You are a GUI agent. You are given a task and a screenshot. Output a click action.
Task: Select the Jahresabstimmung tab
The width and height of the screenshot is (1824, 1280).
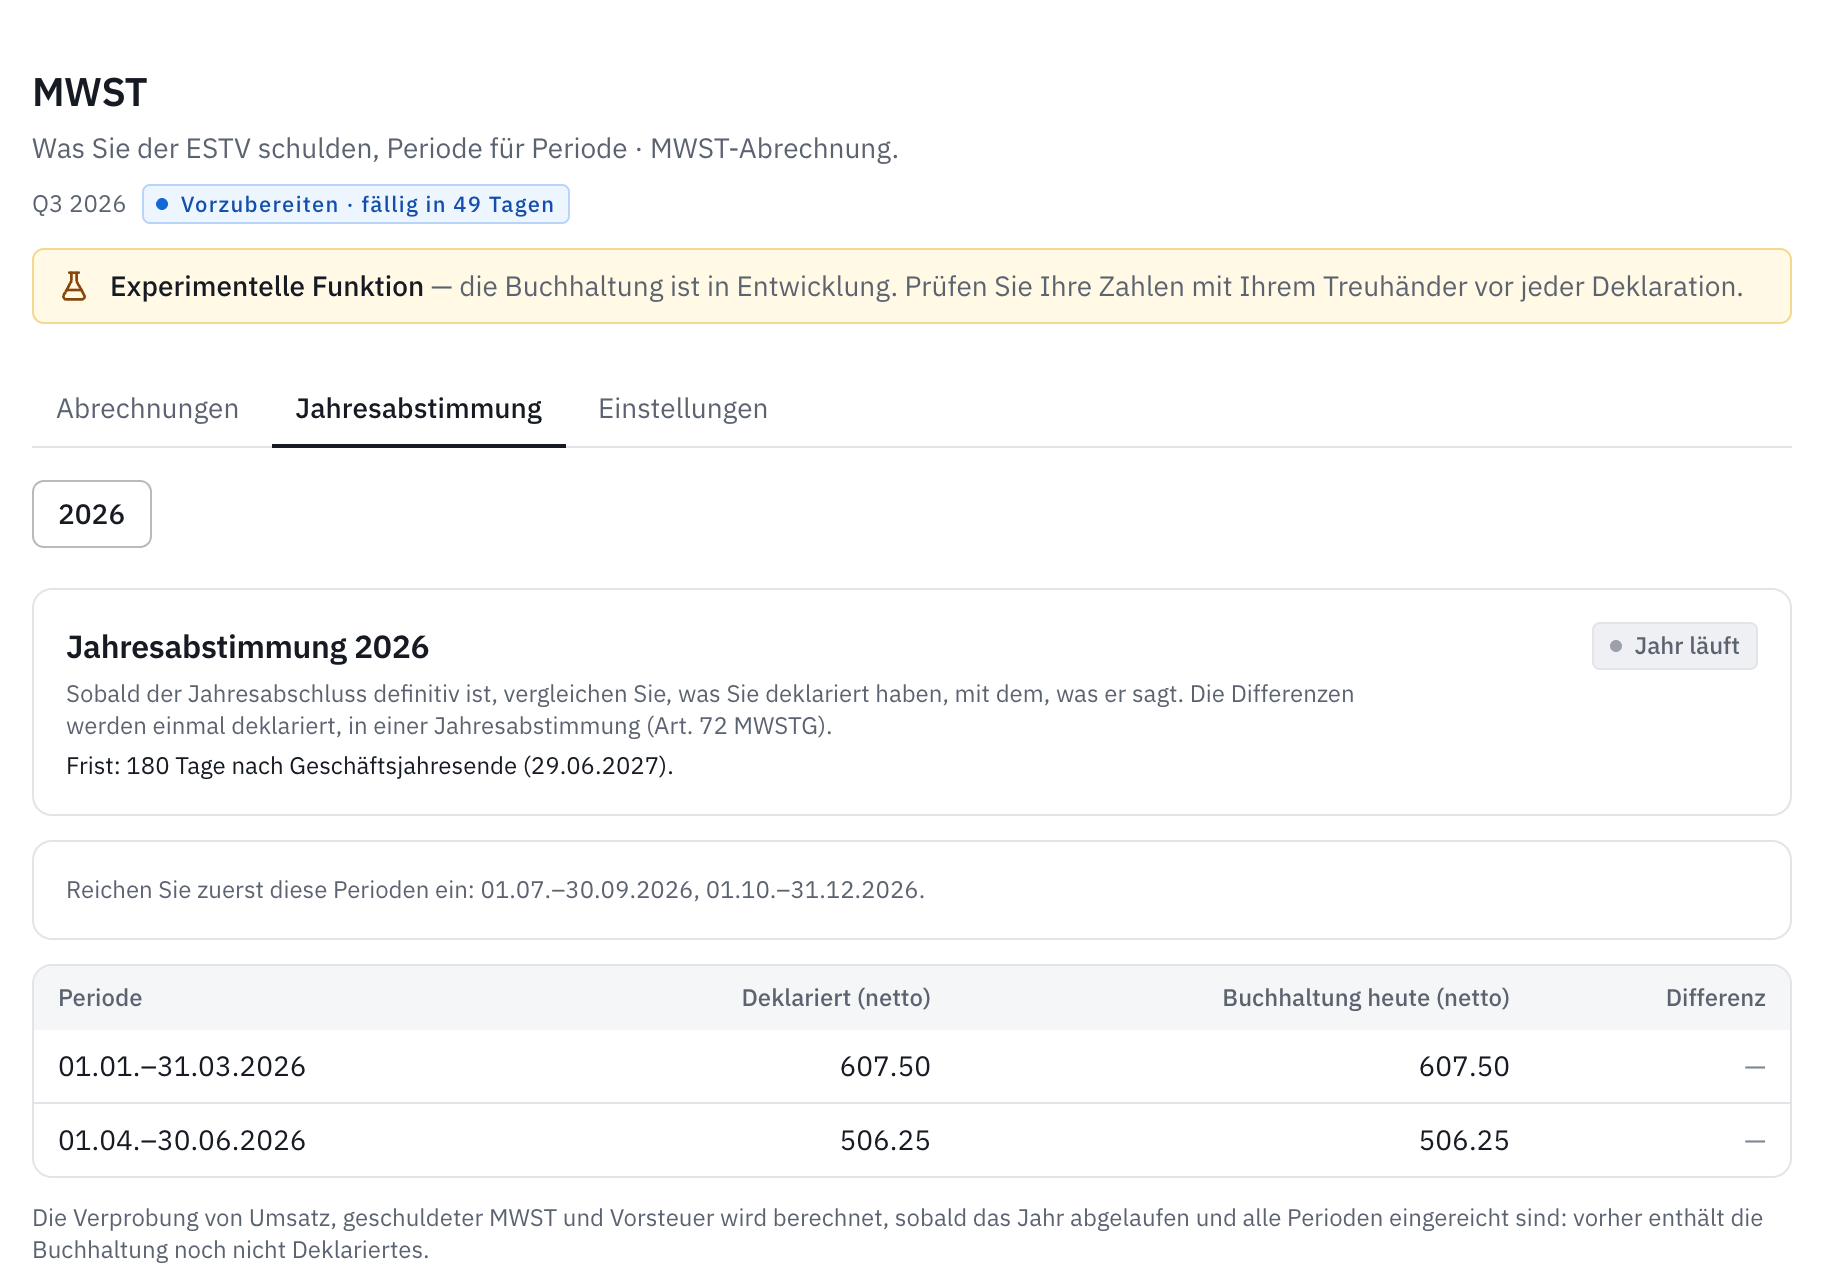click(x=419, y=409)
